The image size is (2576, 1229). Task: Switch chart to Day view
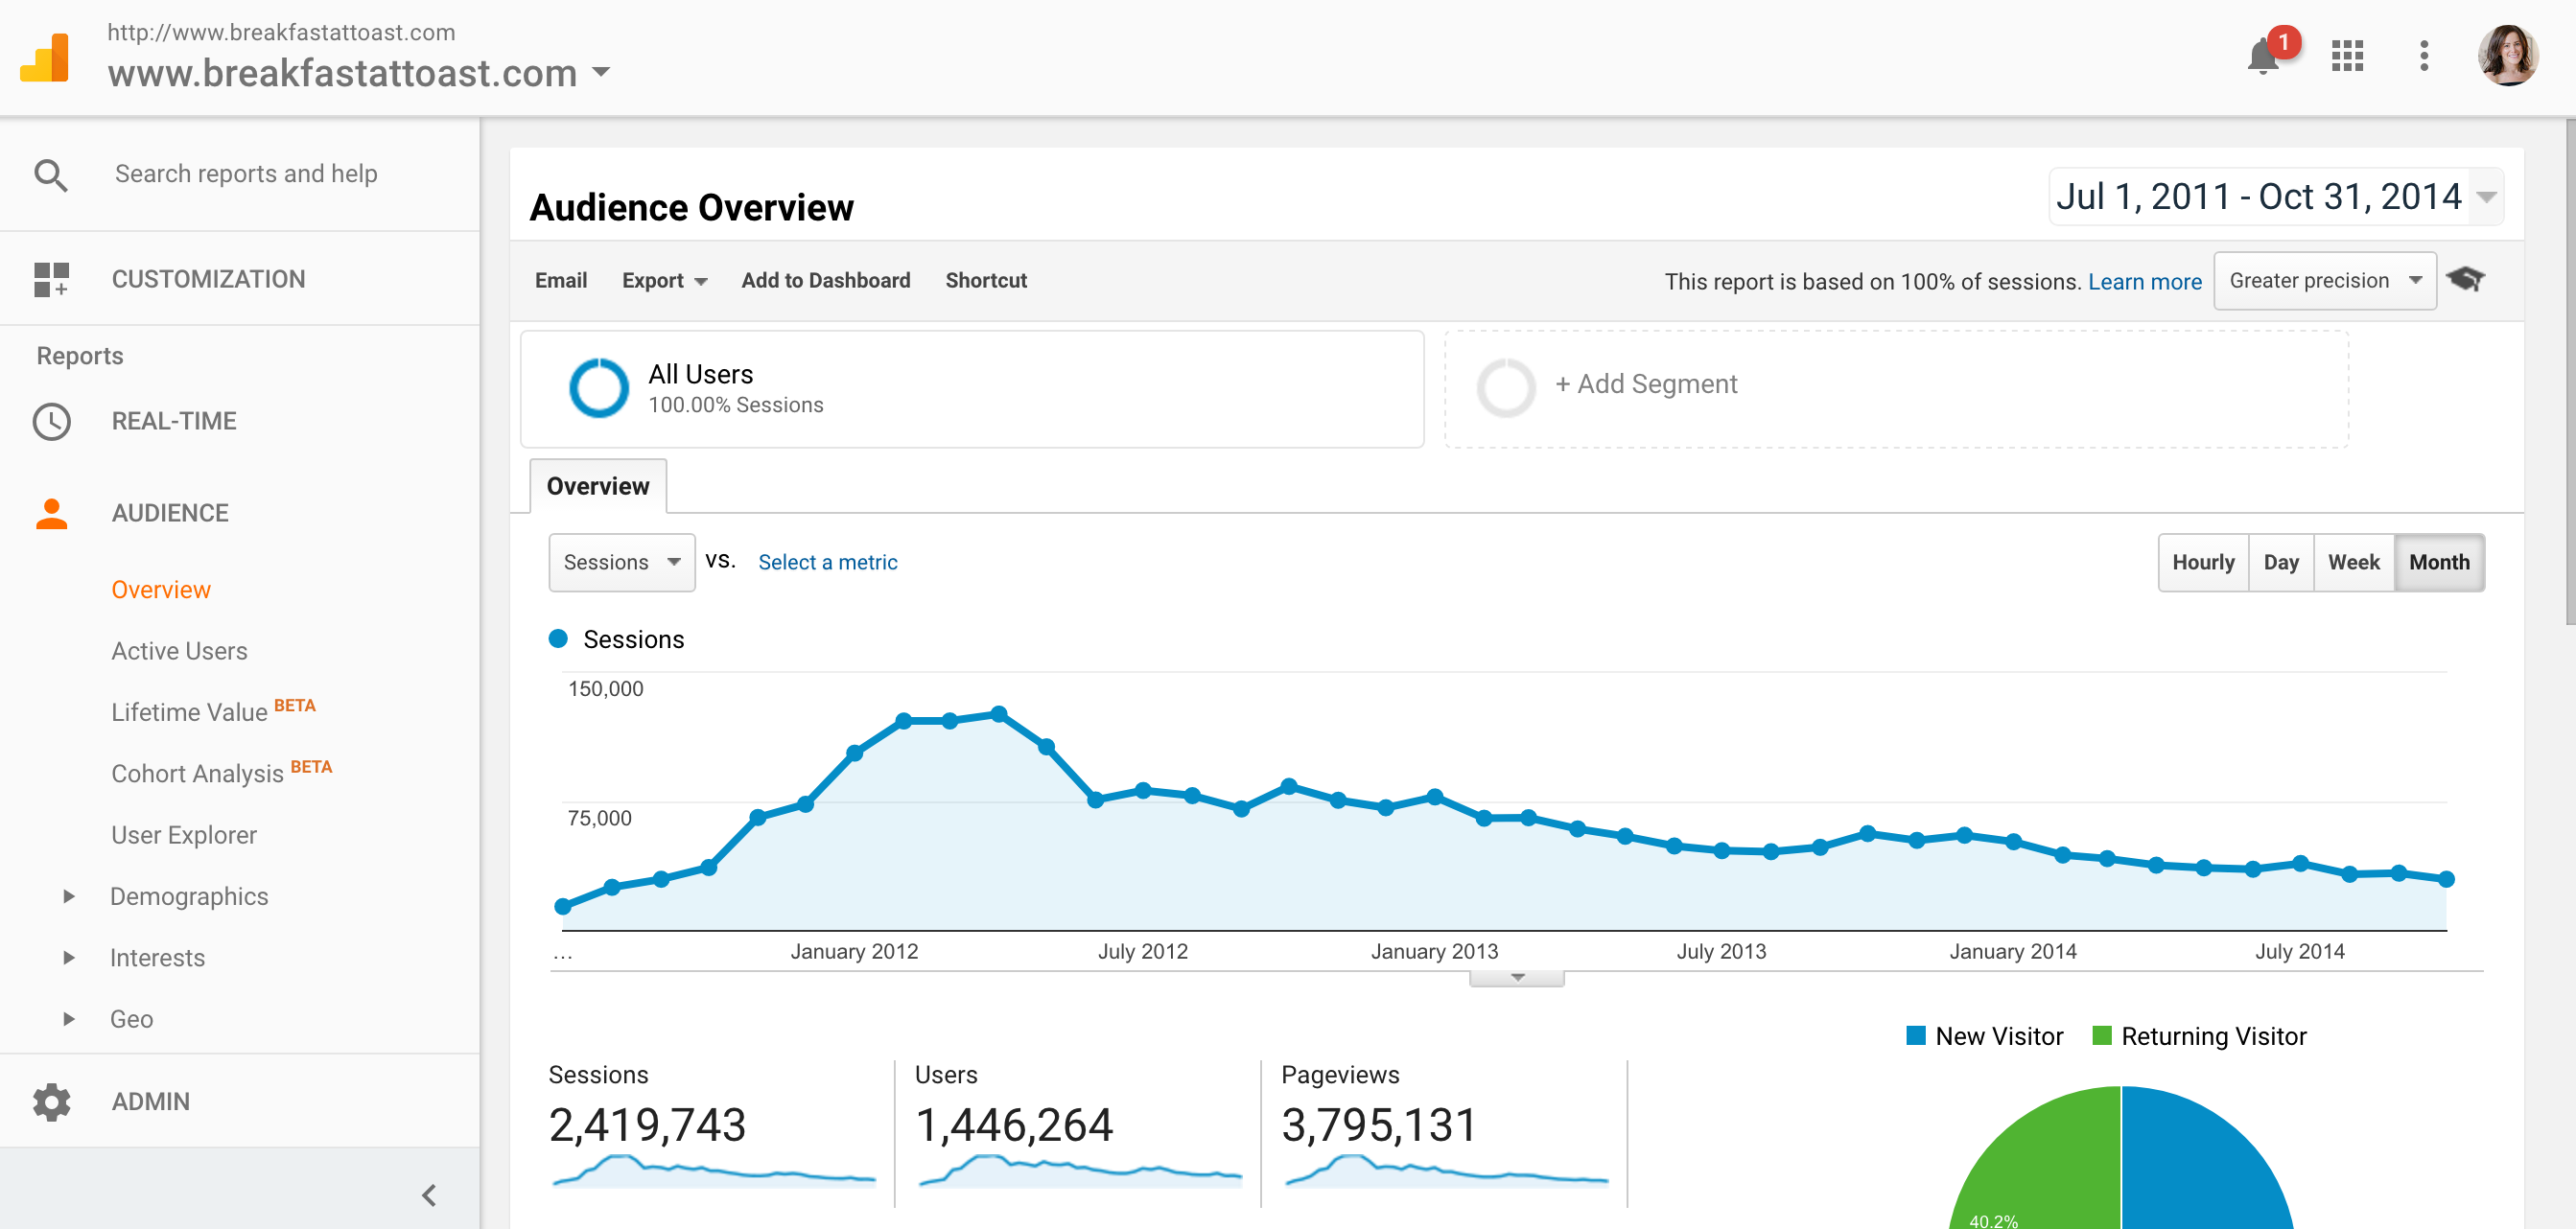pyautogui.click(x=2281, y=563)
